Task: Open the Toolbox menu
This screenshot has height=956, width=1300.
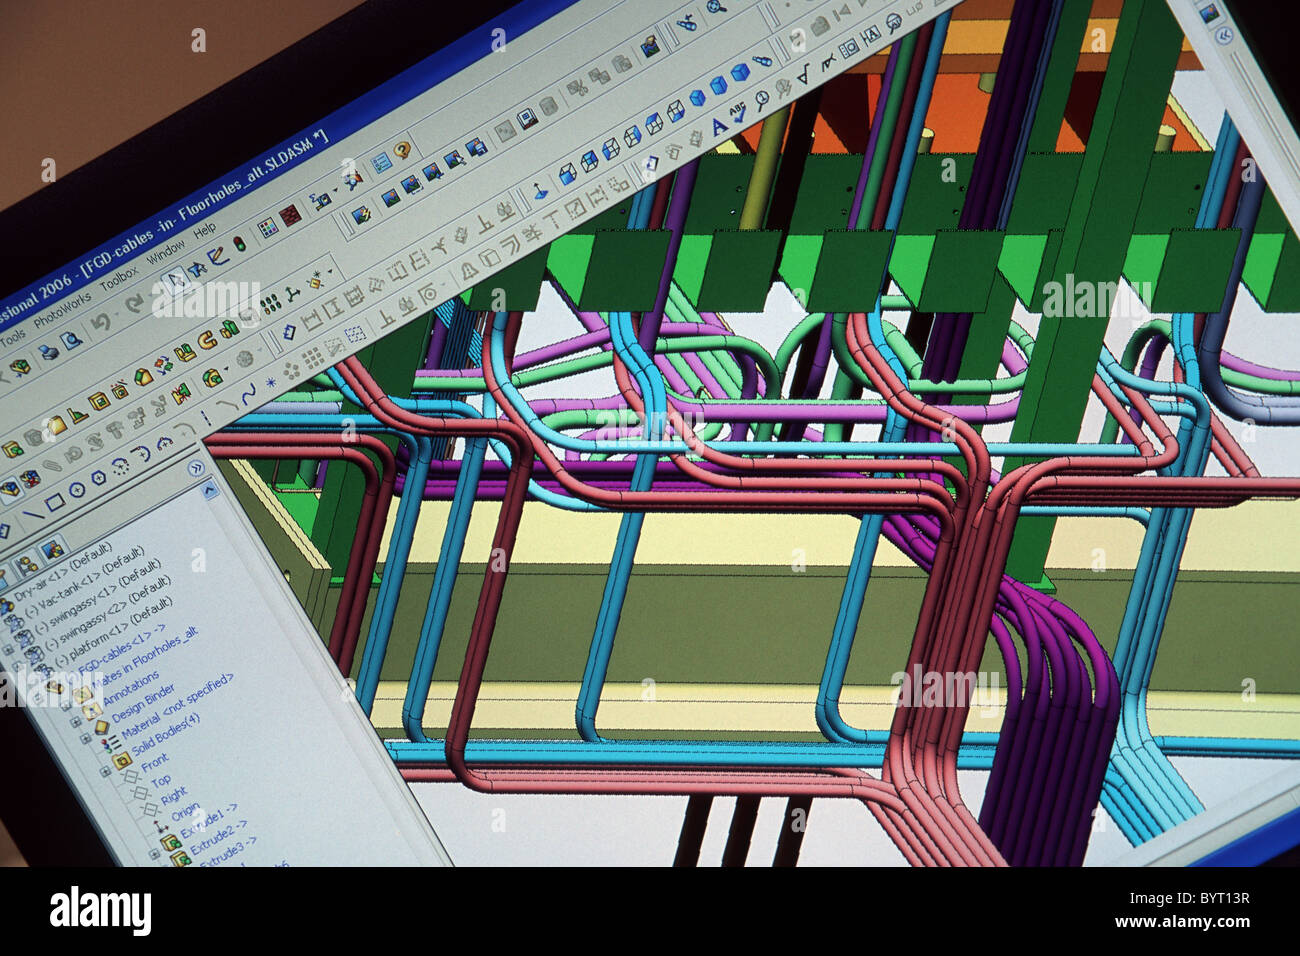Action: point(119,279)
